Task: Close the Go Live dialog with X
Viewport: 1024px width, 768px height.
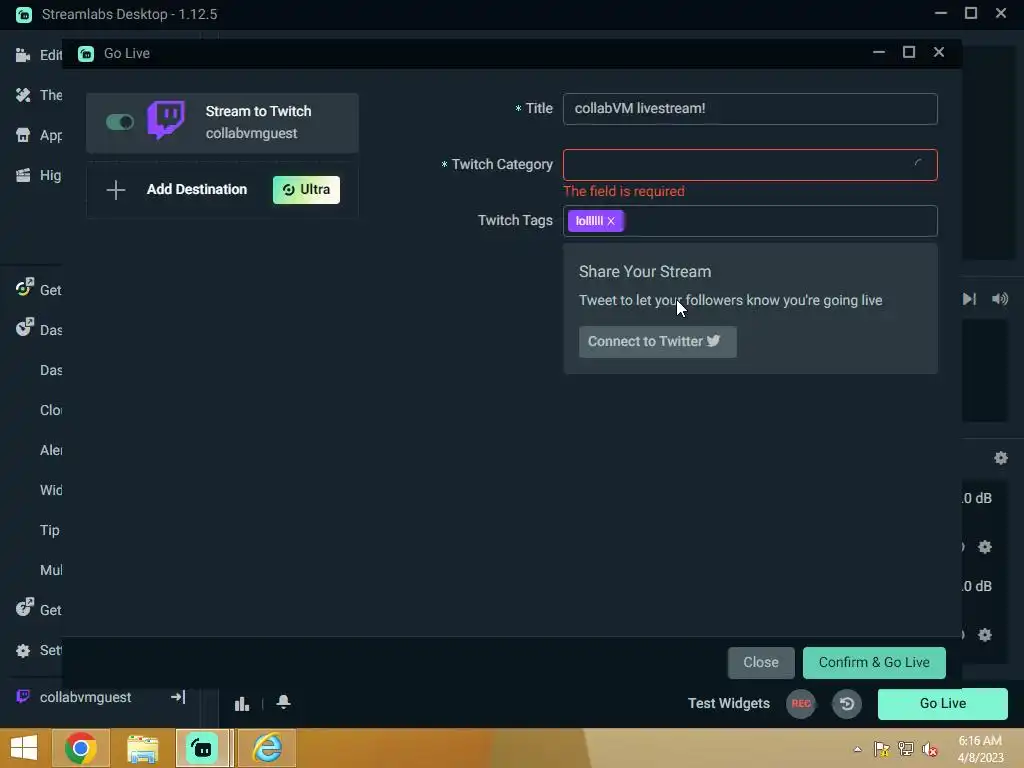Action: click(938, 52)
